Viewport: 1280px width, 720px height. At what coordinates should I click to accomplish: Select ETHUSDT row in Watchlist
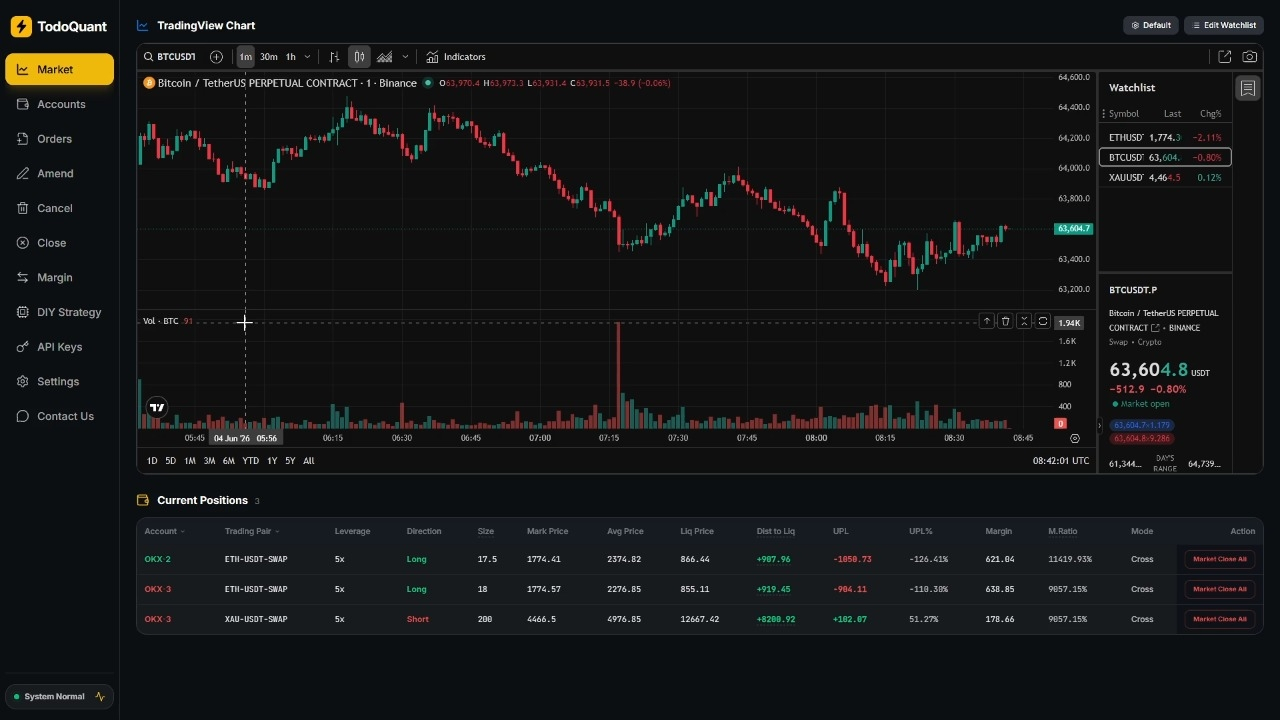coord(1165,137)
